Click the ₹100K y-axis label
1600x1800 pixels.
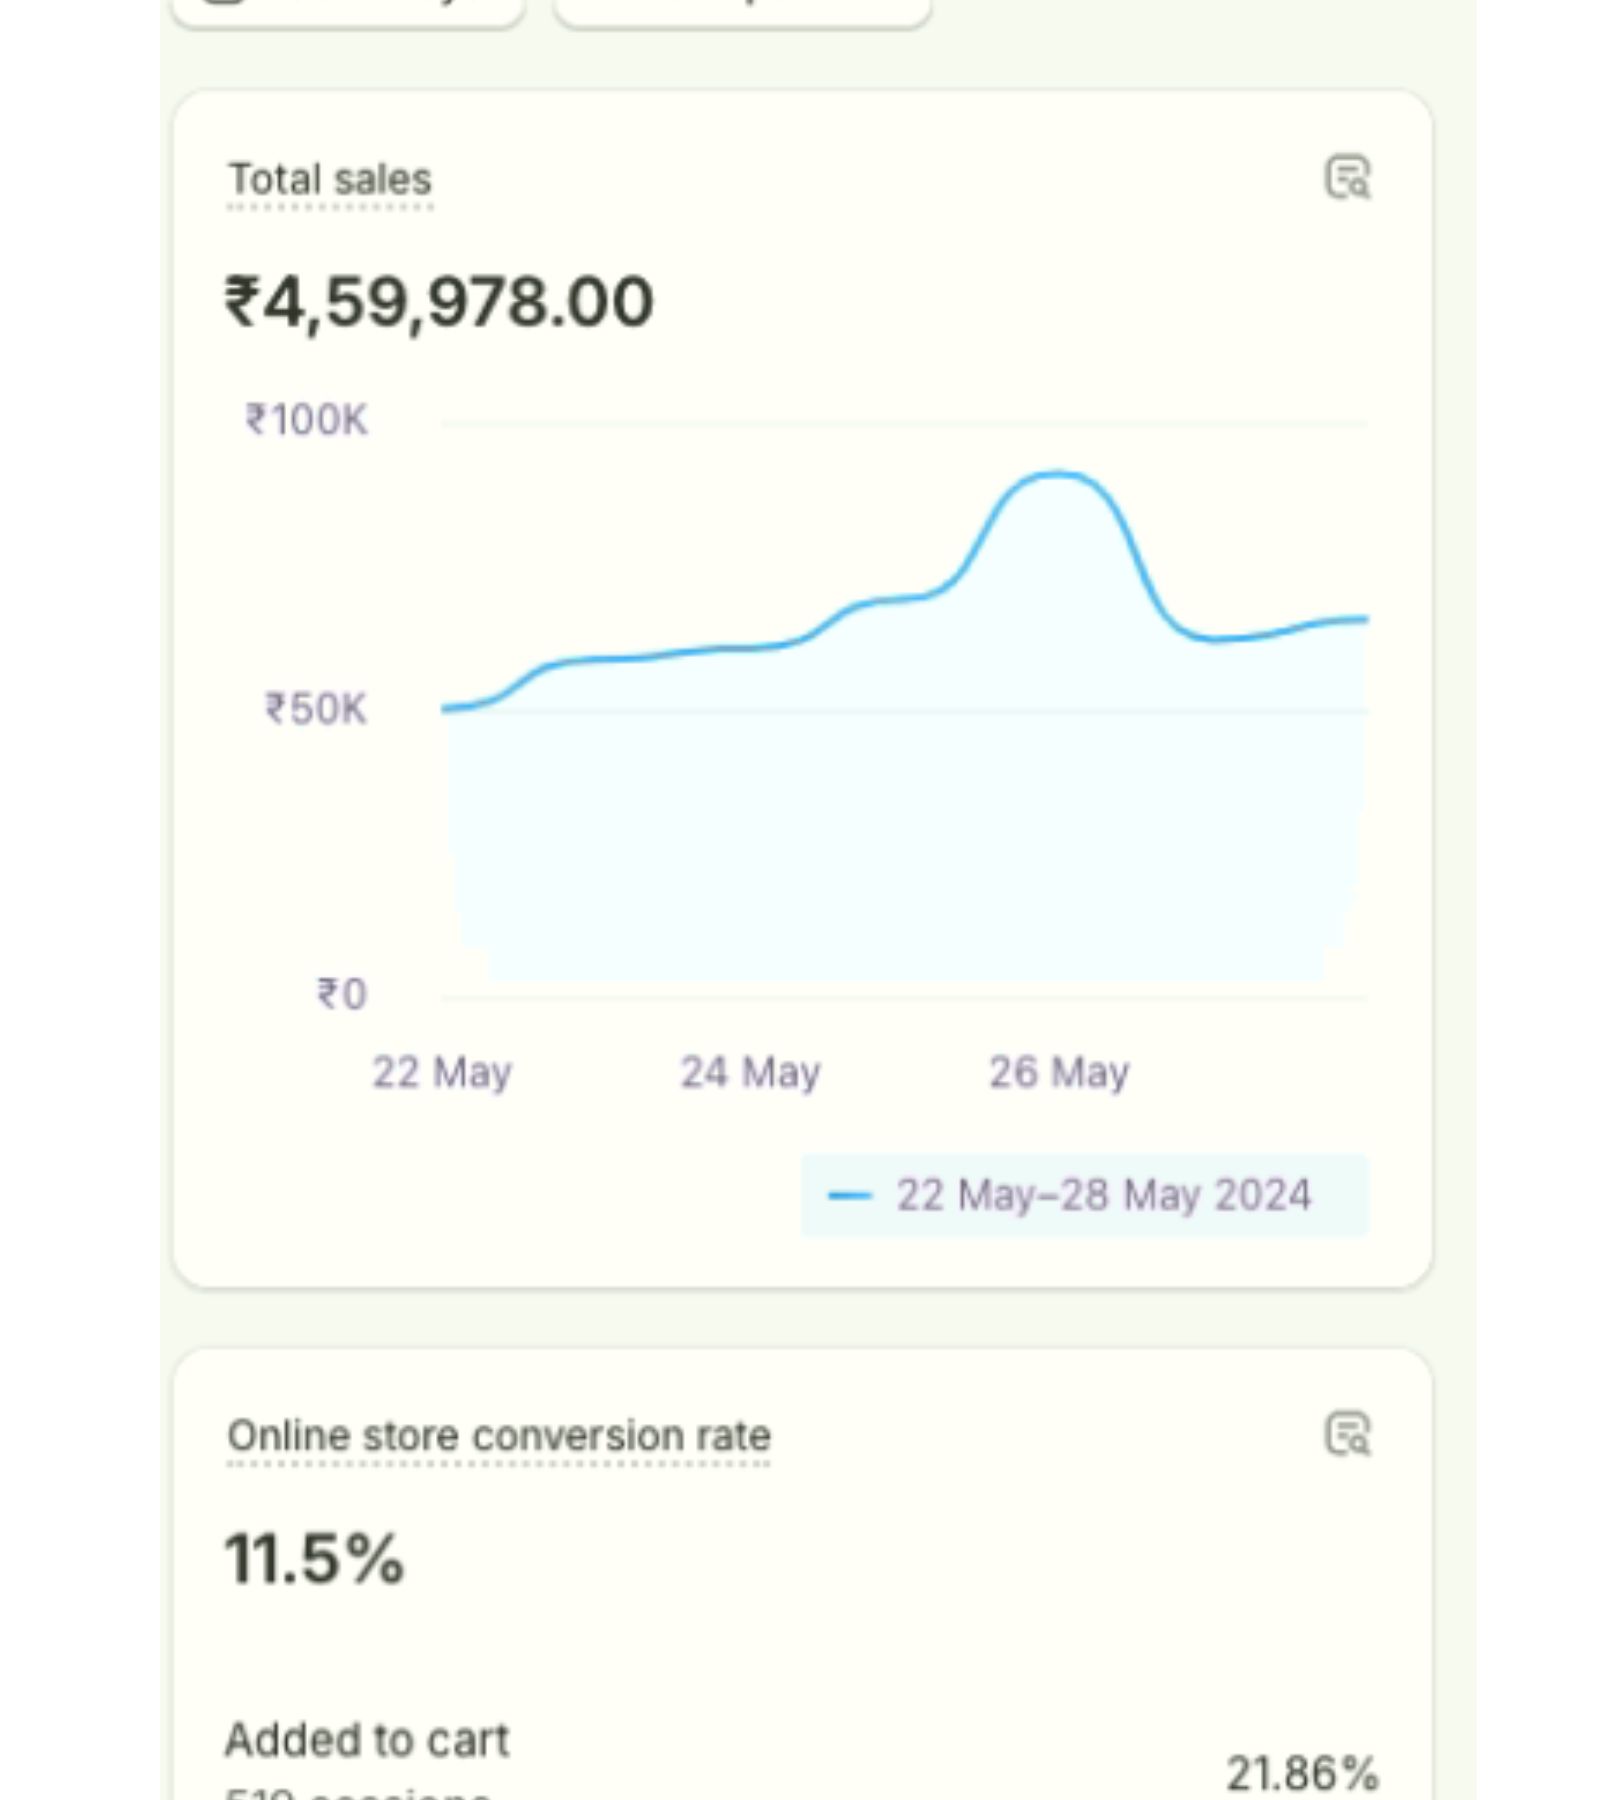(x=307, y=420)
